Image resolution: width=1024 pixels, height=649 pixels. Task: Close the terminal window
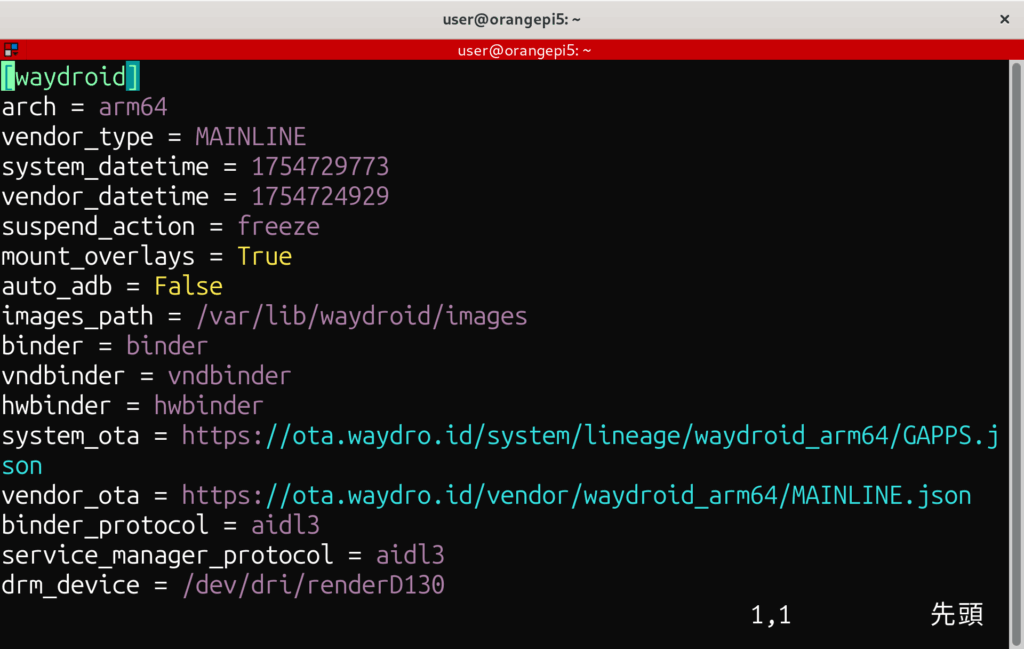click(1004, 19)
